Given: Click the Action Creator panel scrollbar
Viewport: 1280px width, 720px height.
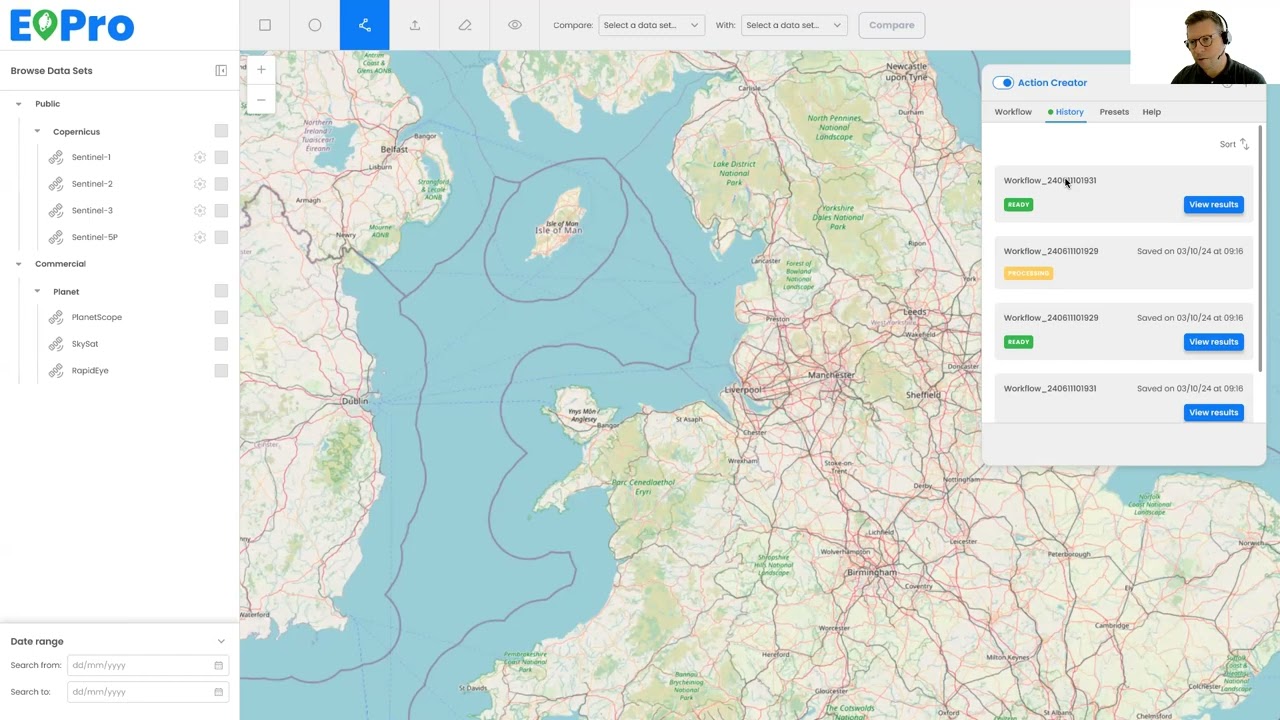Looking at the screenshot, I should point(1259,250).
